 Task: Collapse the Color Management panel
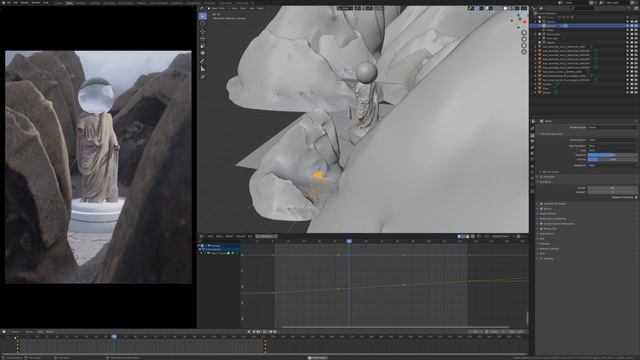point(551,134)
